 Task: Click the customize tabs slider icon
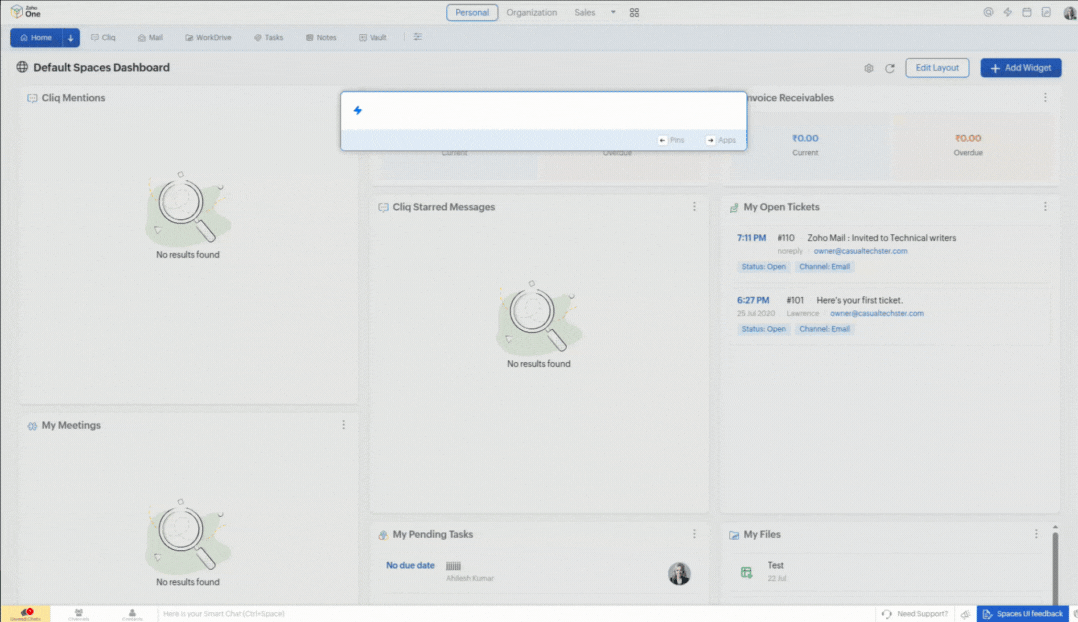pyautogui.click(x=418, y=37)
